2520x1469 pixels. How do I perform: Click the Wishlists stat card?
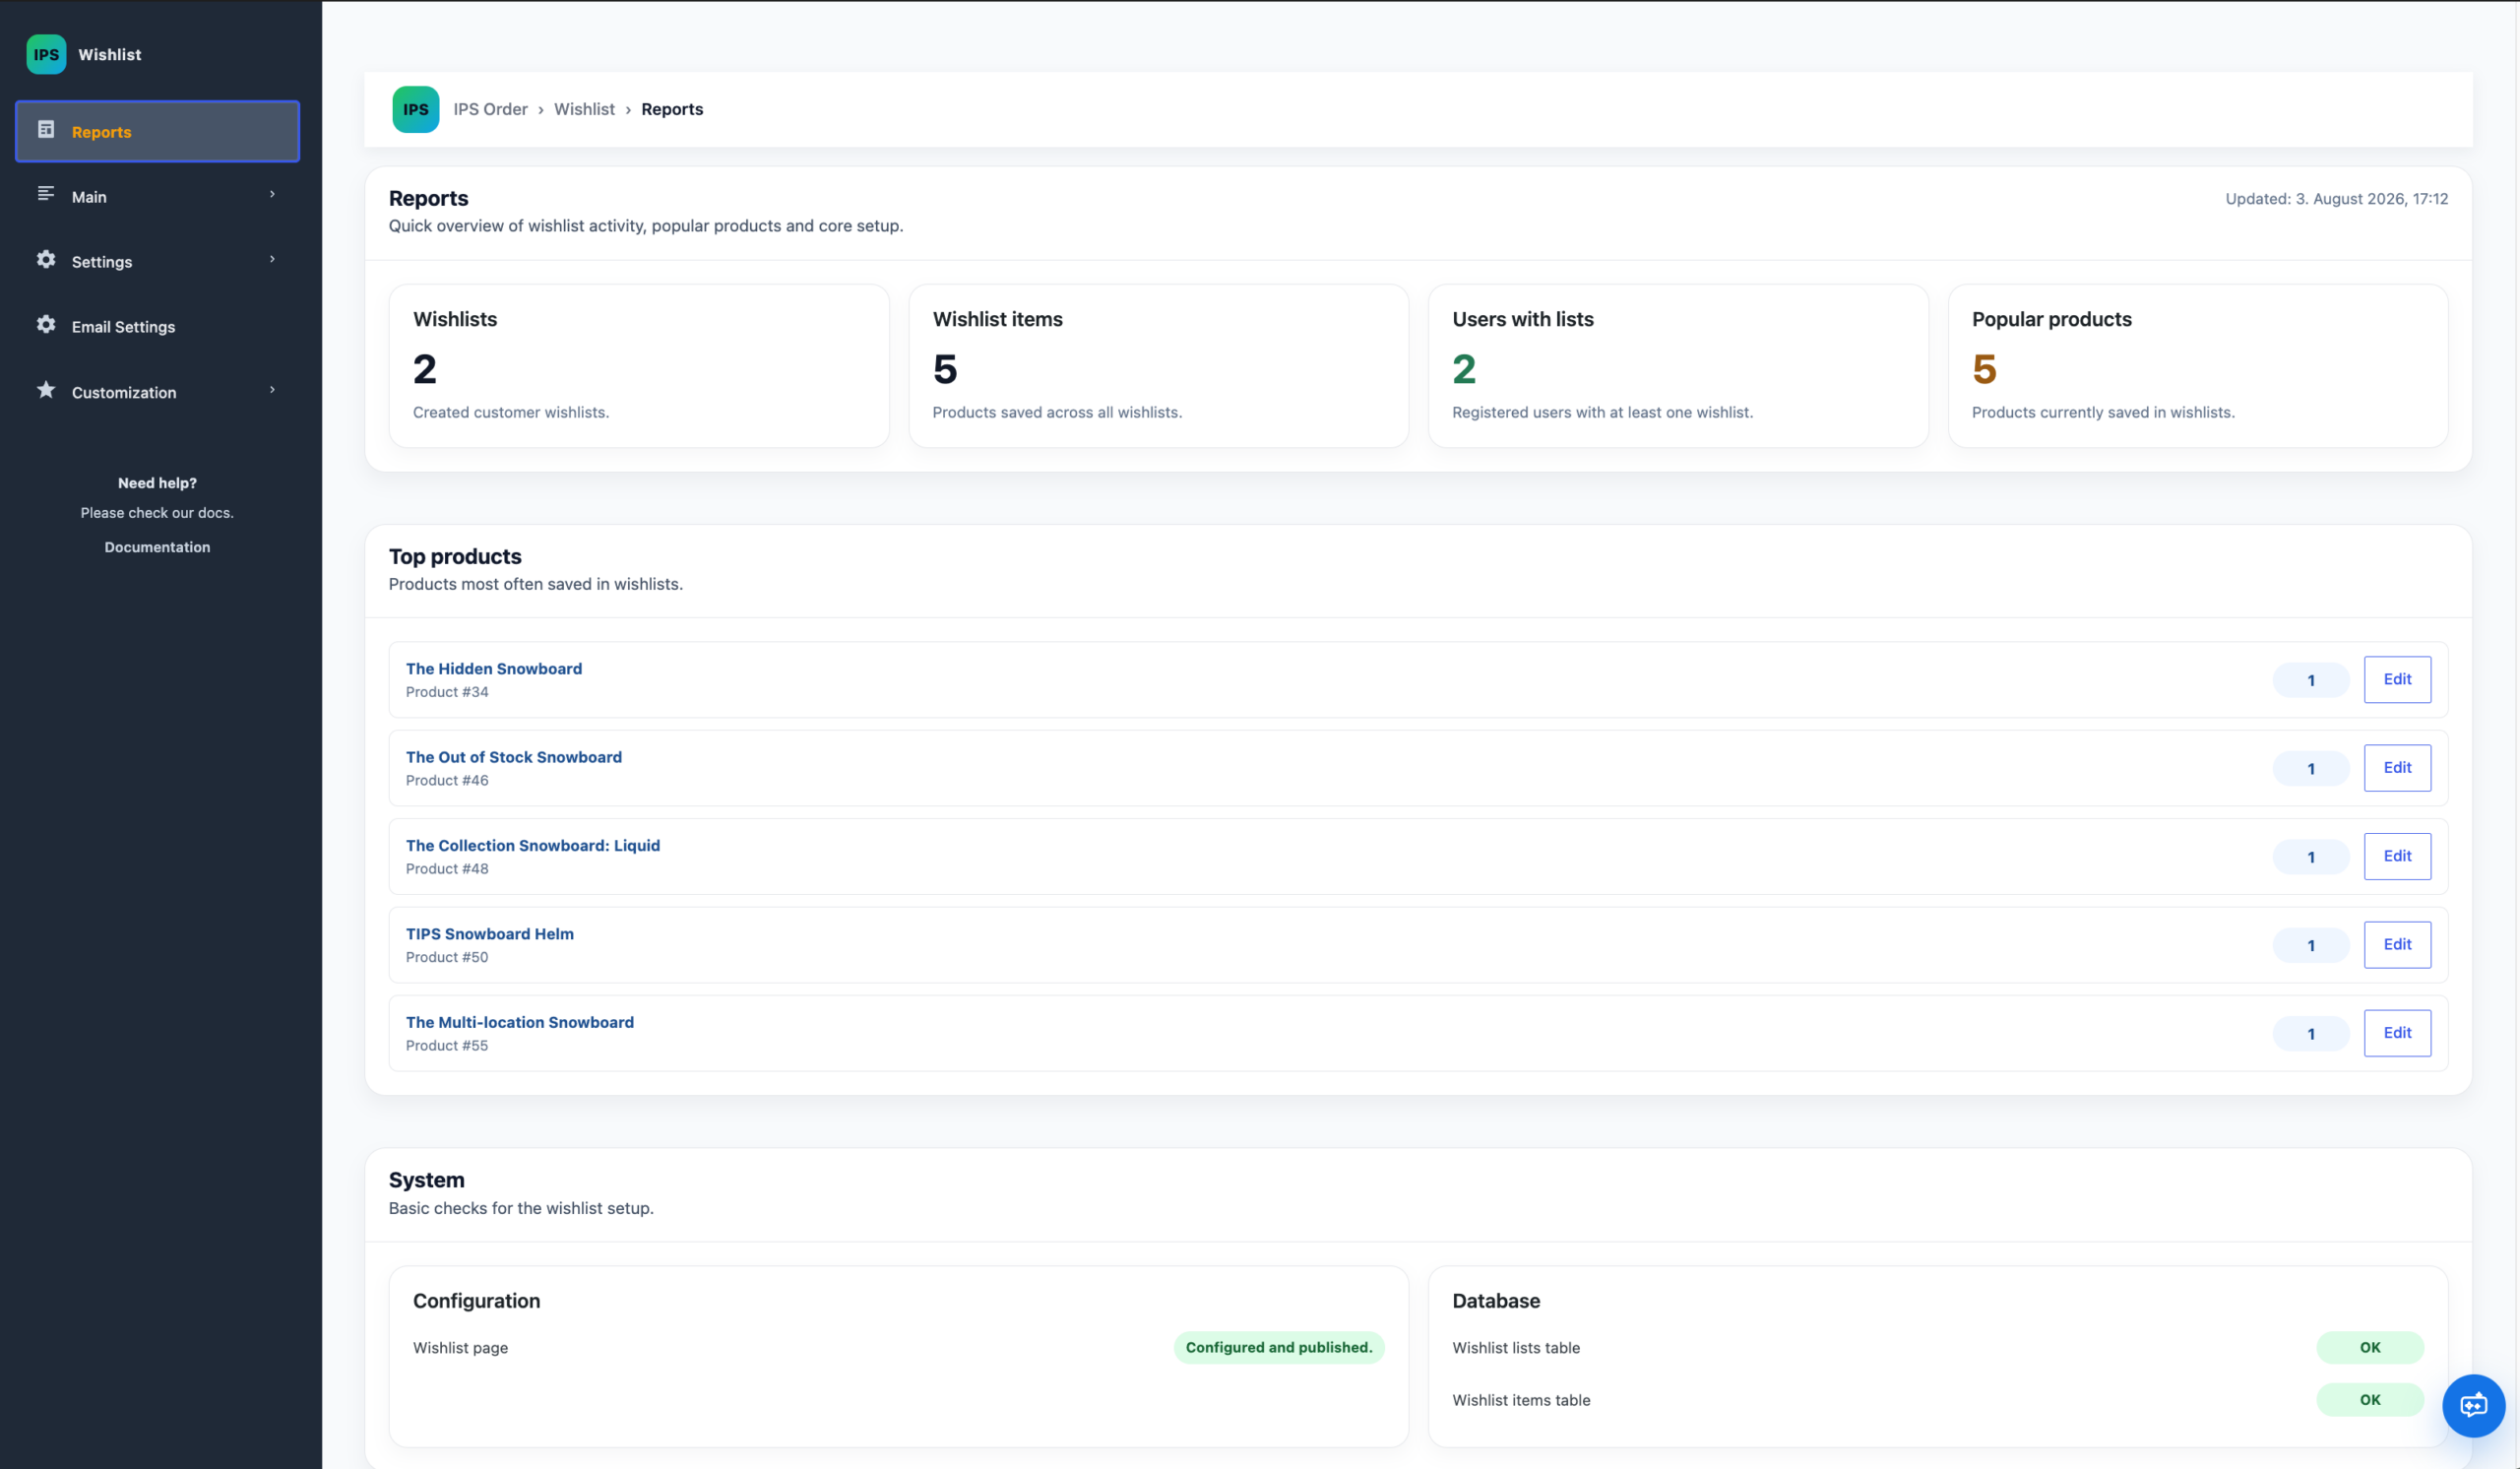[639, 366]
